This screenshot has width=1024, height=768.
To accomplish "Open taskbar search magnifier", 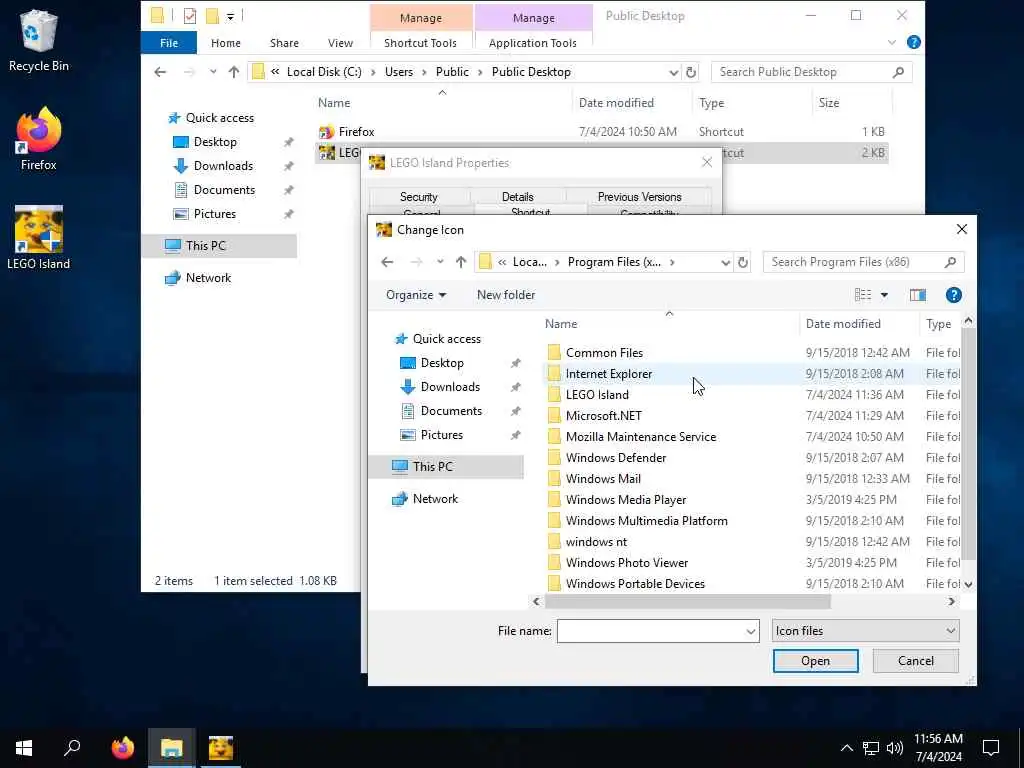I will [x=72, y=748].
